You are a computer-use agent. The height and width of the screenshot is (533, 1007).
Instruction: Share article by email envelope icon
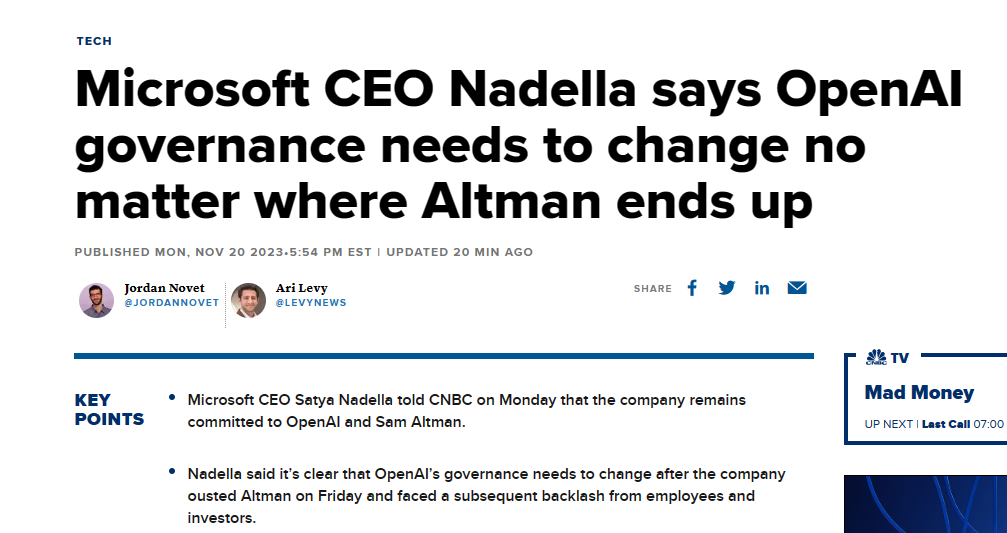797,288
